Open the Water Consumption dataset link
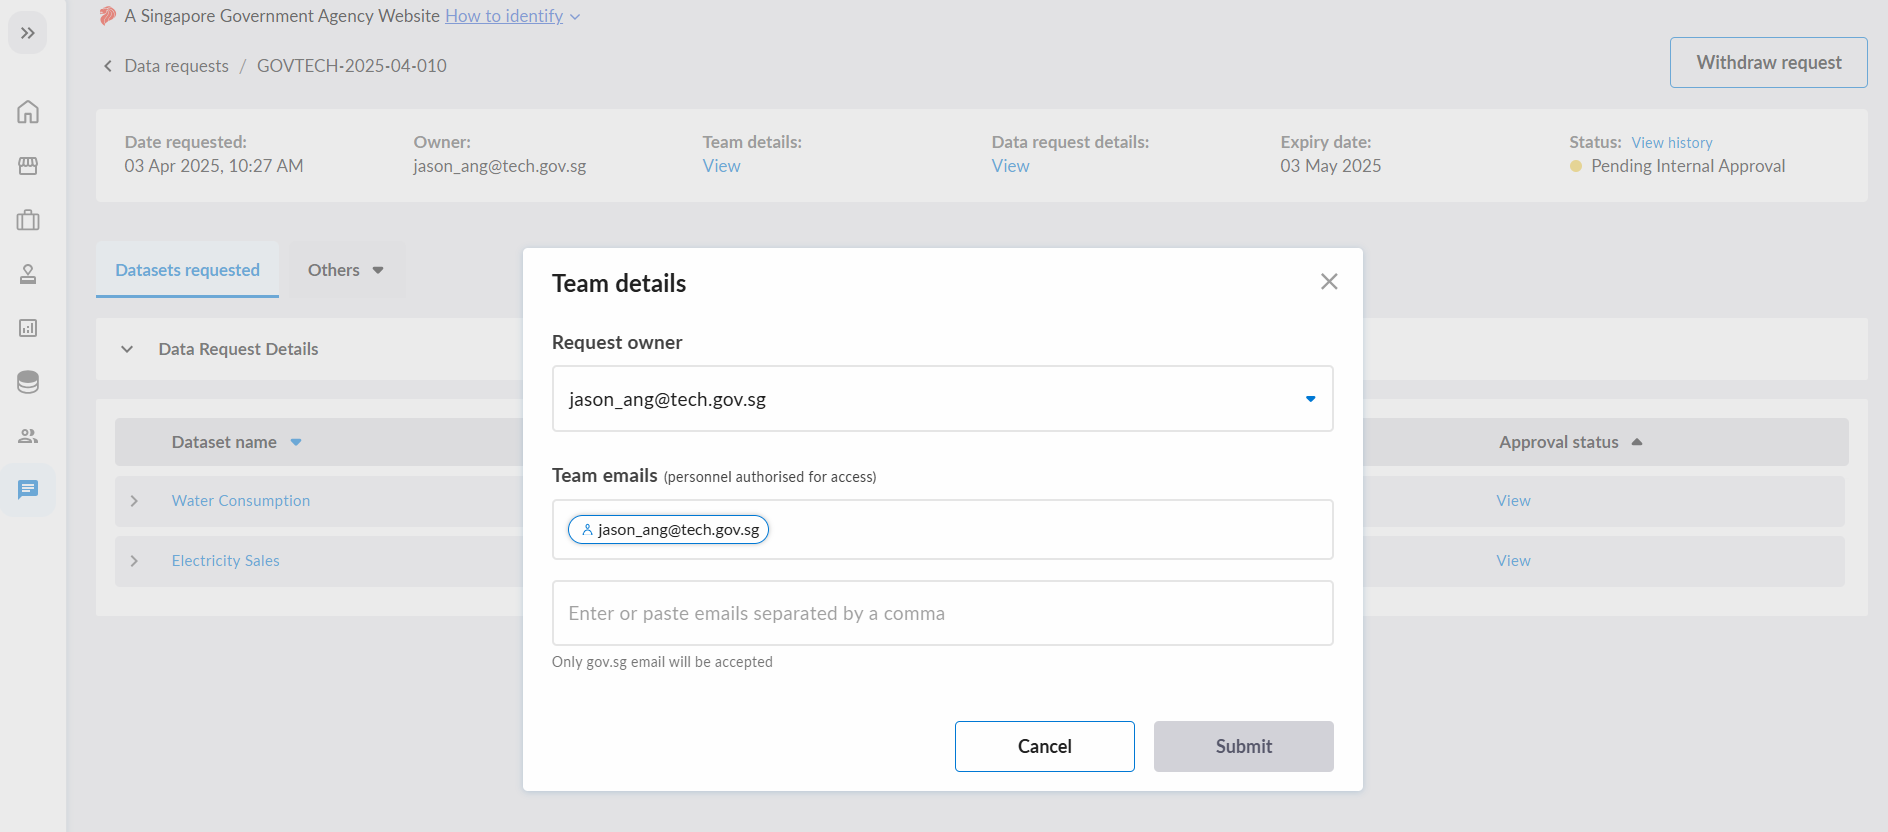This screenshot has width=1888, height=832. (x=241, y=501)
